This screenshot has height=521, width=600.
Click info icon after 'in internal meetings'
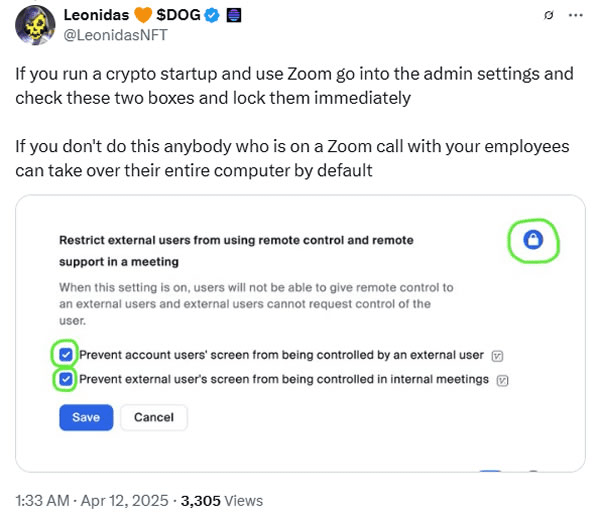(x=503, y=379)
